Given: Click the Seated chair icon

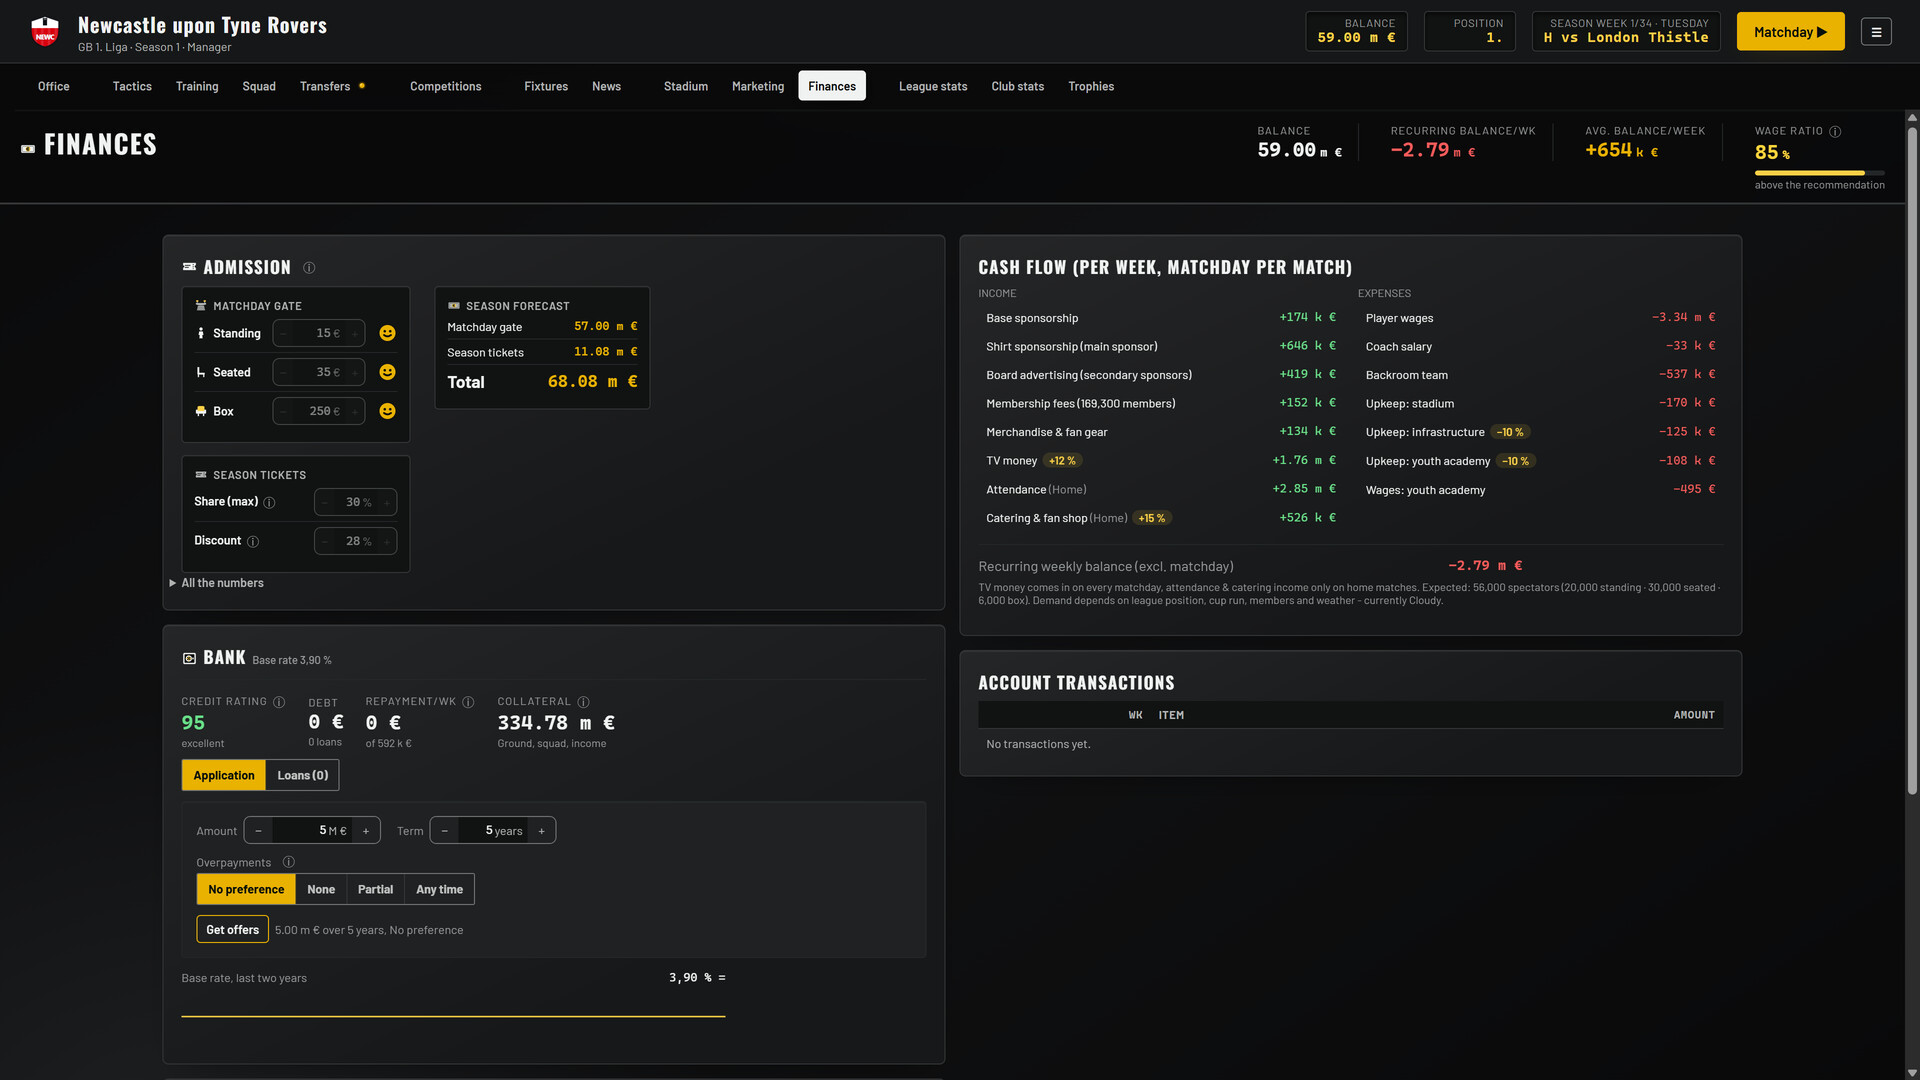Looking at the screenshot, I should coord(201,372).
